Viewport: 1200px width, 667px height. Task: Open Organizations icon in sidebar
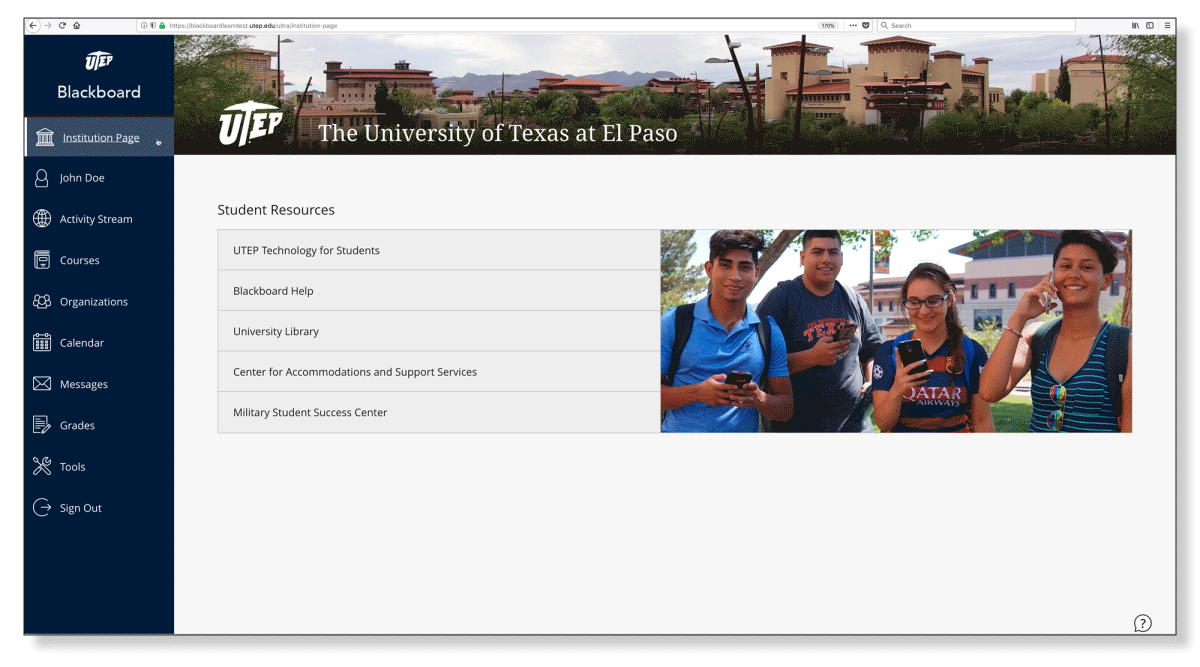point(42,301)
